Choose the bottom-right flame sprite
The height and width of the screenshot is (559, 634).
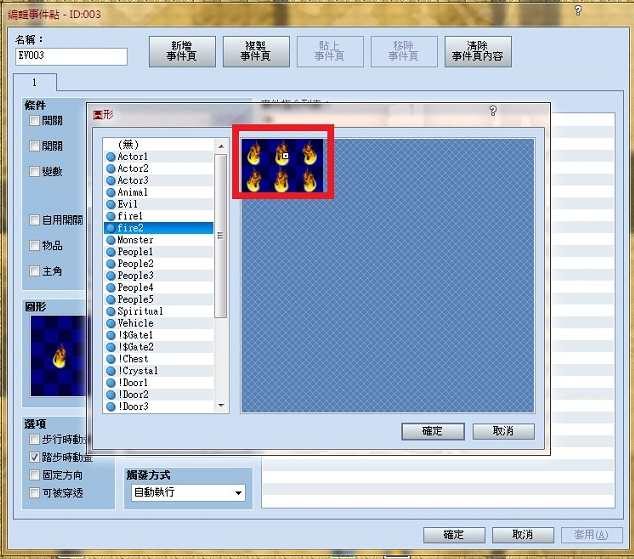click(x=310, y=179)
